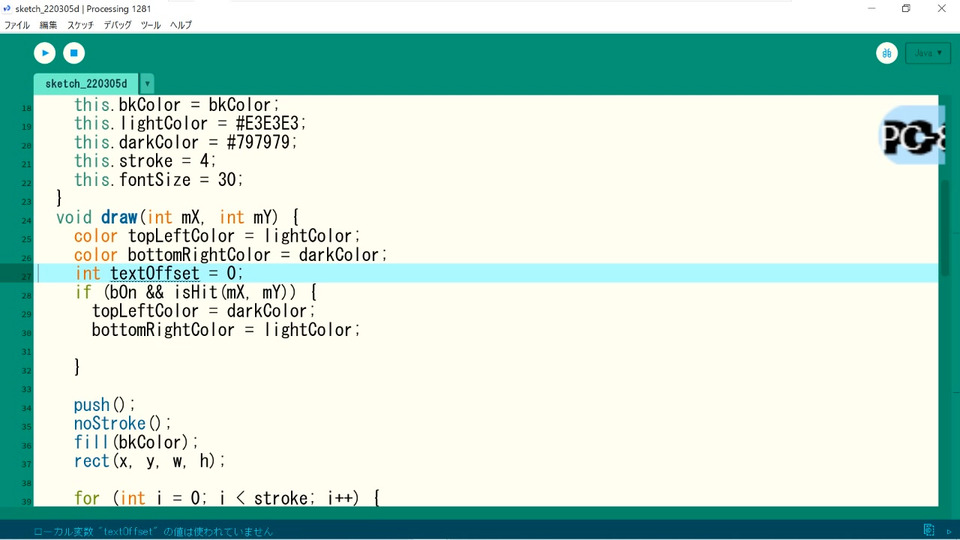Screen dimensions: 960x540
Task: Open the デバッグ menu
Action: point(117,25)
